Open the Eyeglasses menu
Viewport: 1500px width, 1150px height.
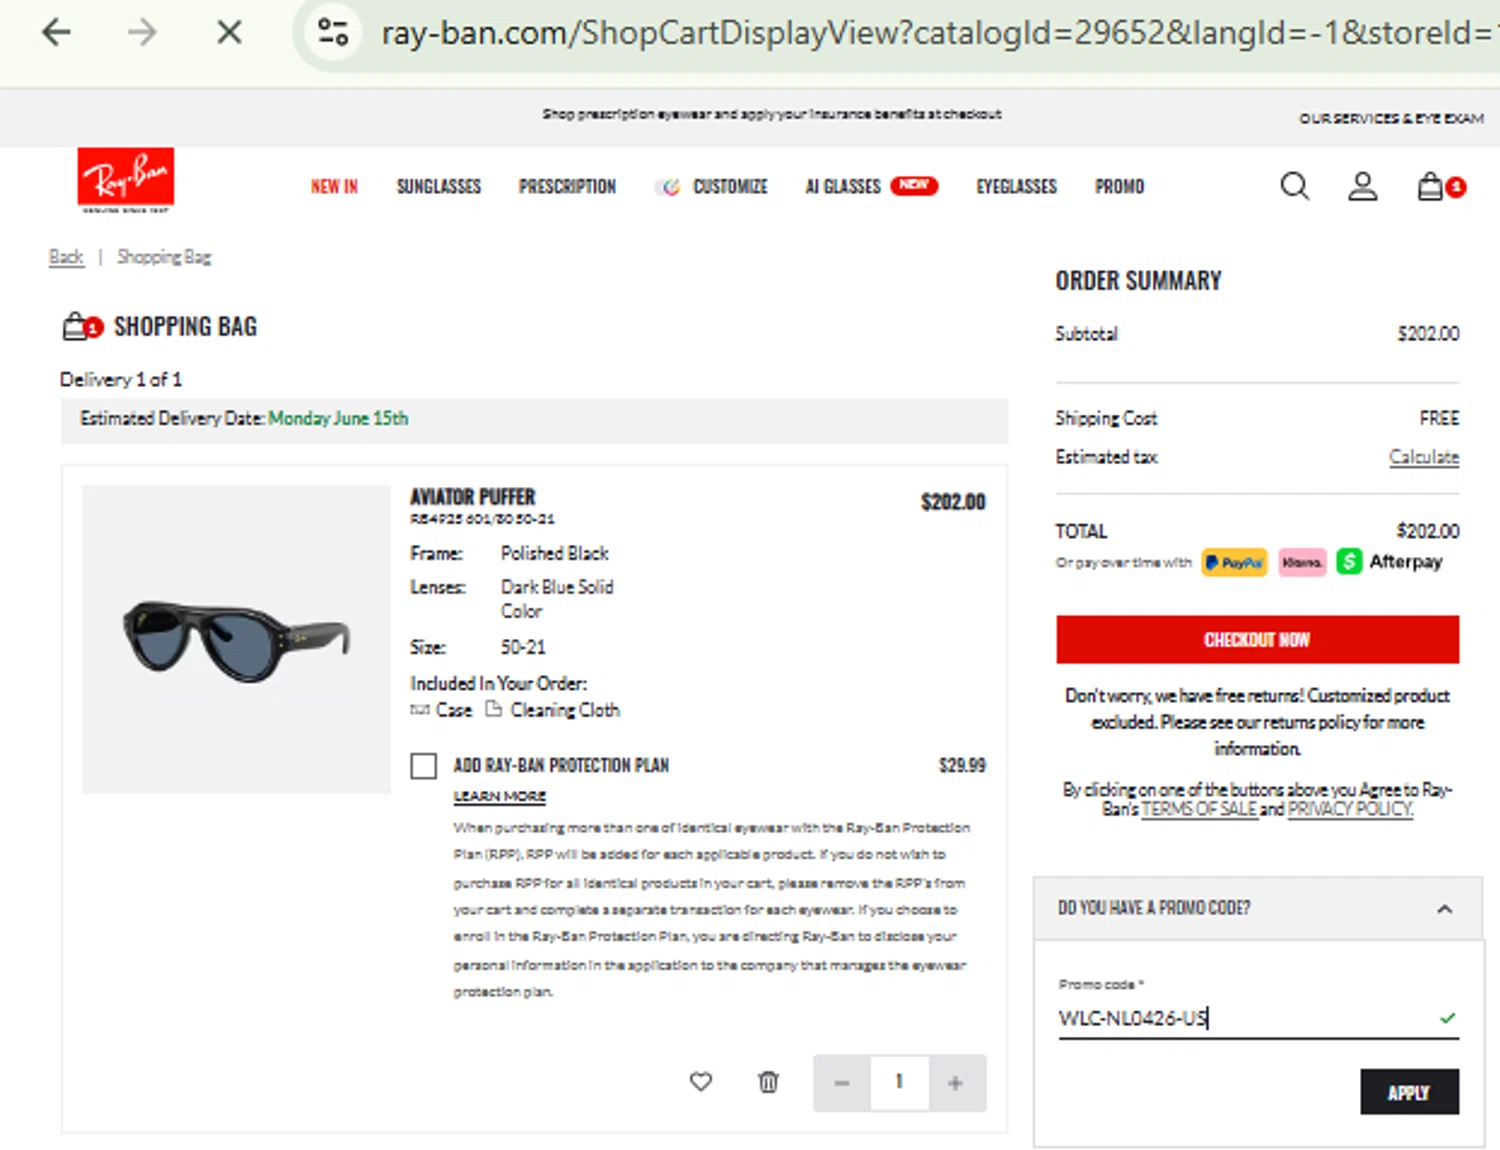click(x=1016, y=187)
